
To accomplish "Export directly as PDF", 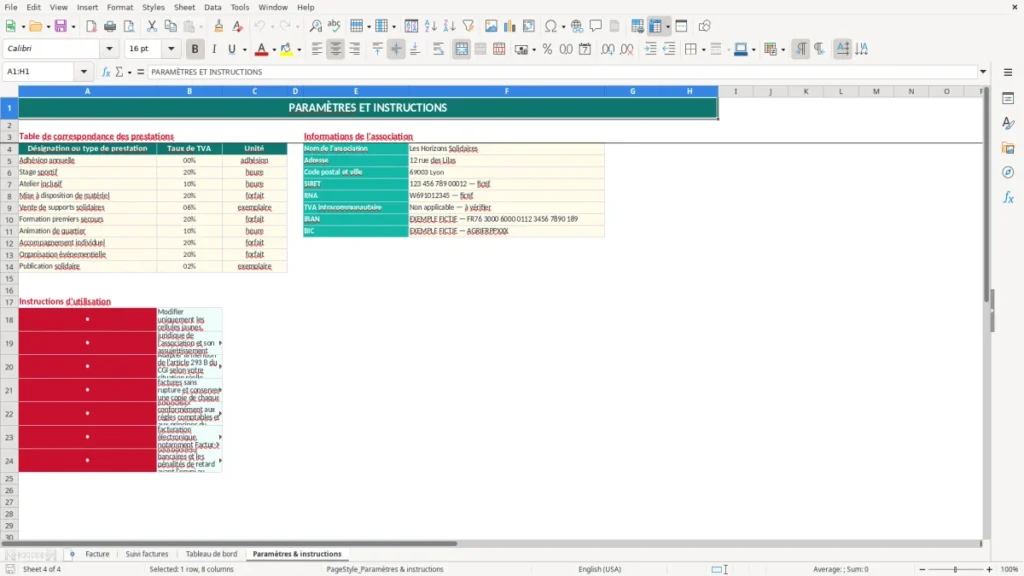I will (91, 26).
